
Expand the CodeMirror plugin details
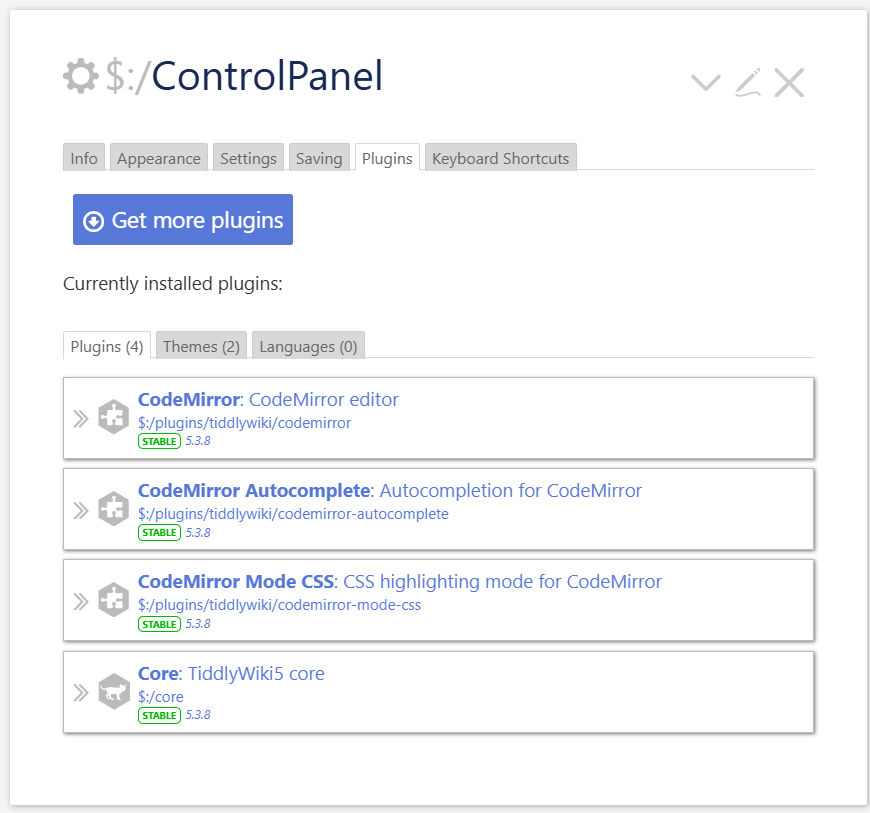pos(81,418)
